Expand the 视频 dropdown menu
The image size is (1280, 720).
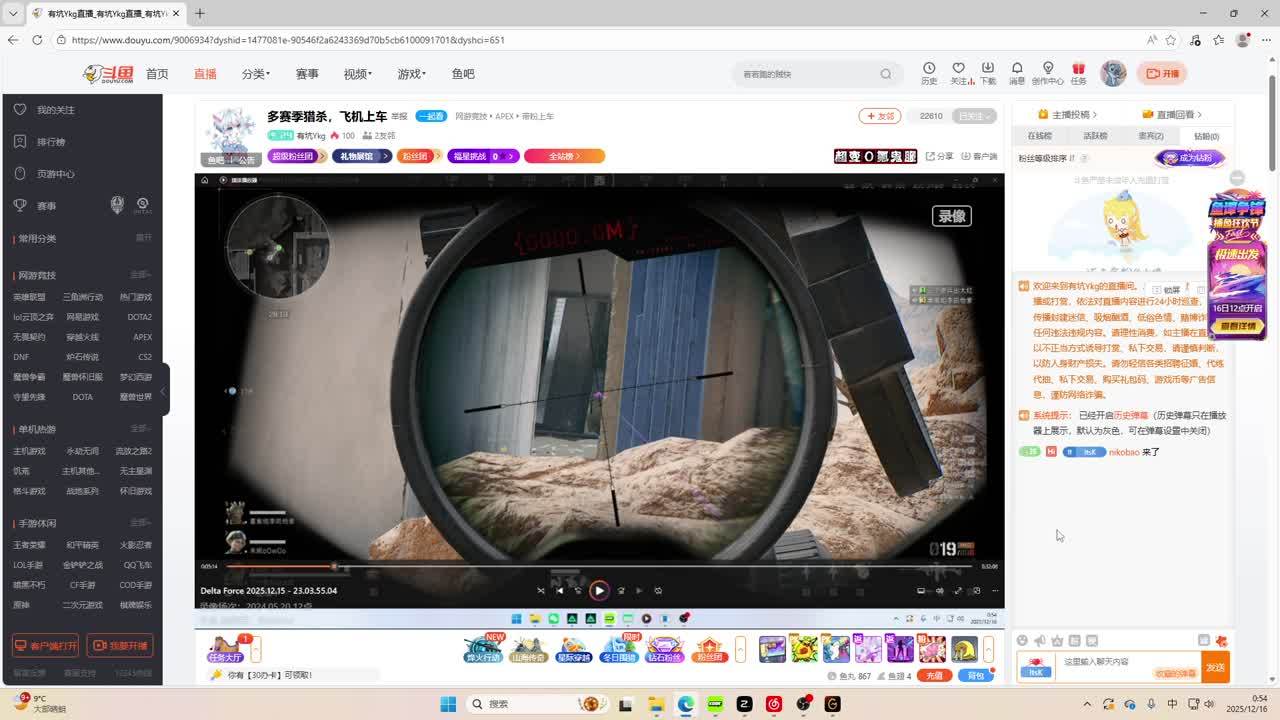point(357,74)
